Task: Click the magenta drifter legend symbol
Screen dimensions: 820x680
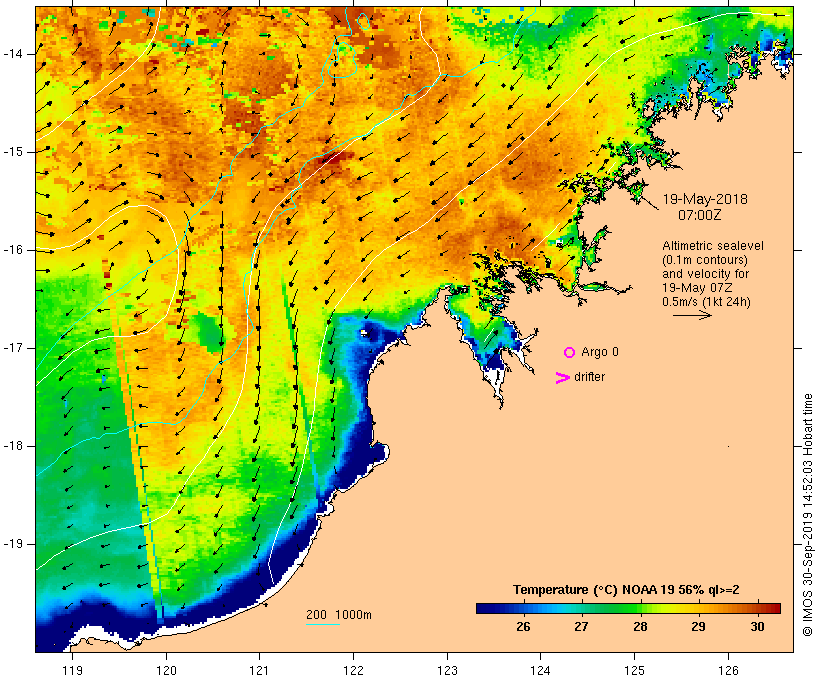Action: coord(563,378)
